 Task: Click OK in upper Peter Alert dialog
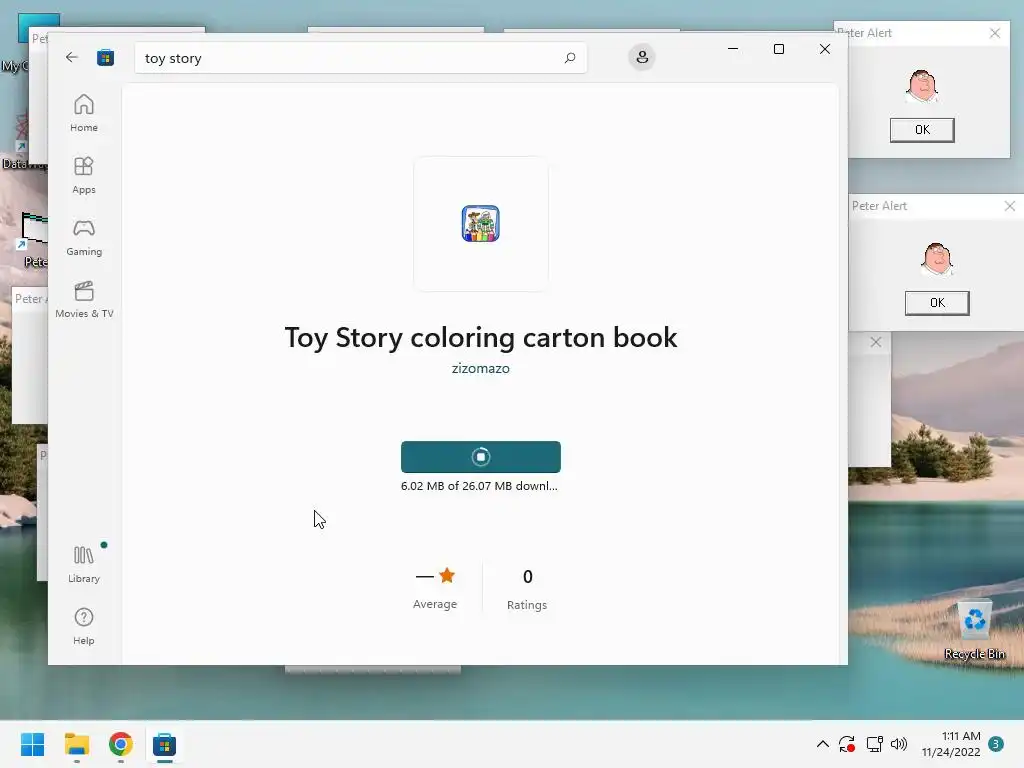922,130
